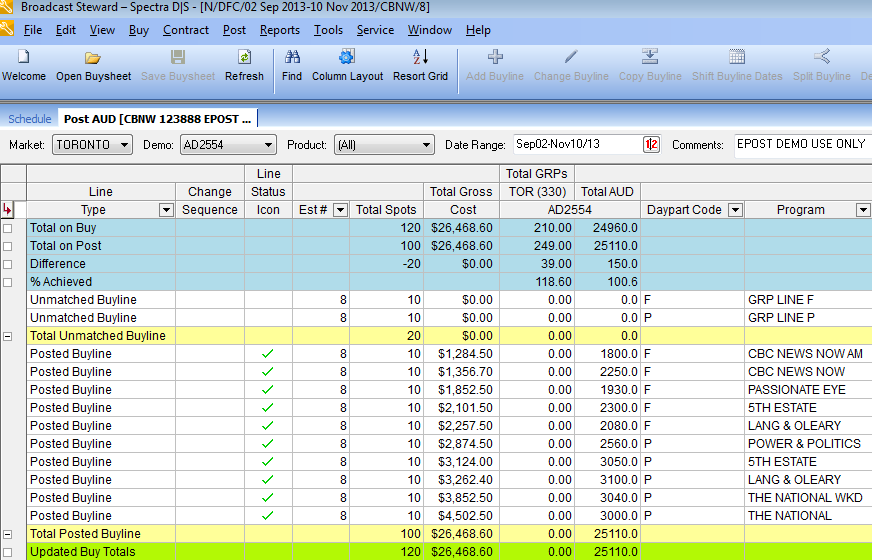872x560 pixels.
Task: Click the Total Spots column header
Action: (386, 210)
